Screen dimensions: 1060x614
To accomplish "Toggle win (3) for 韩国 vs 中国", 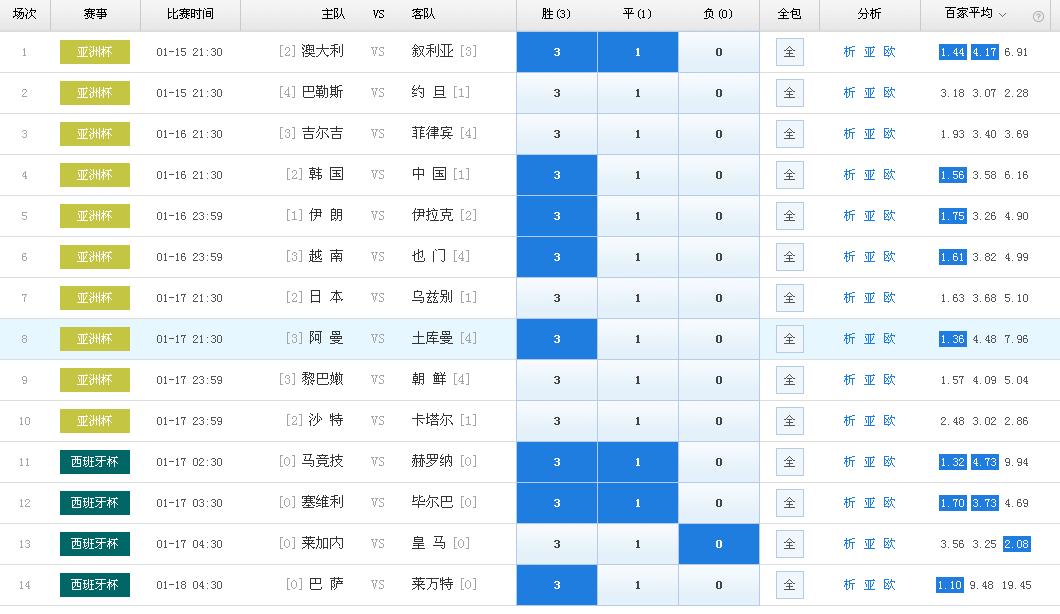I will (x=557, y=175).
